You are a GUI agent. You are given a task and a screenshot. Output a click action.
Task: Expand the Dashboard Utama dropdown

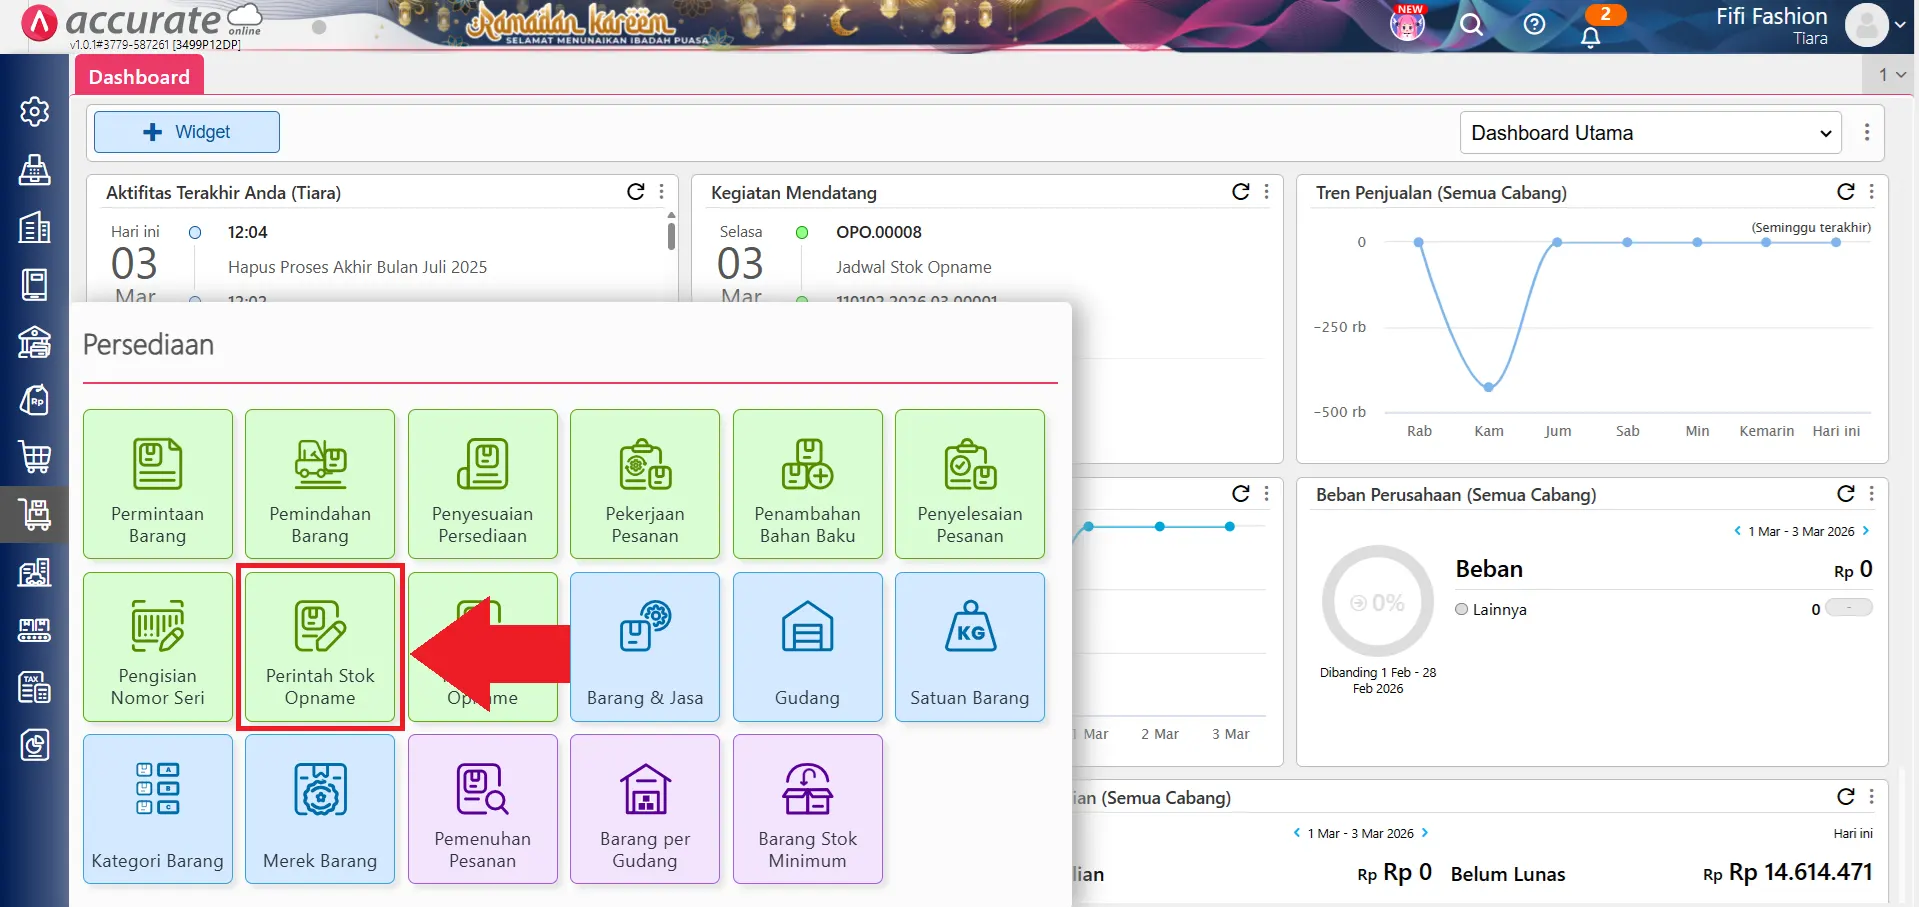(1650, 133)
